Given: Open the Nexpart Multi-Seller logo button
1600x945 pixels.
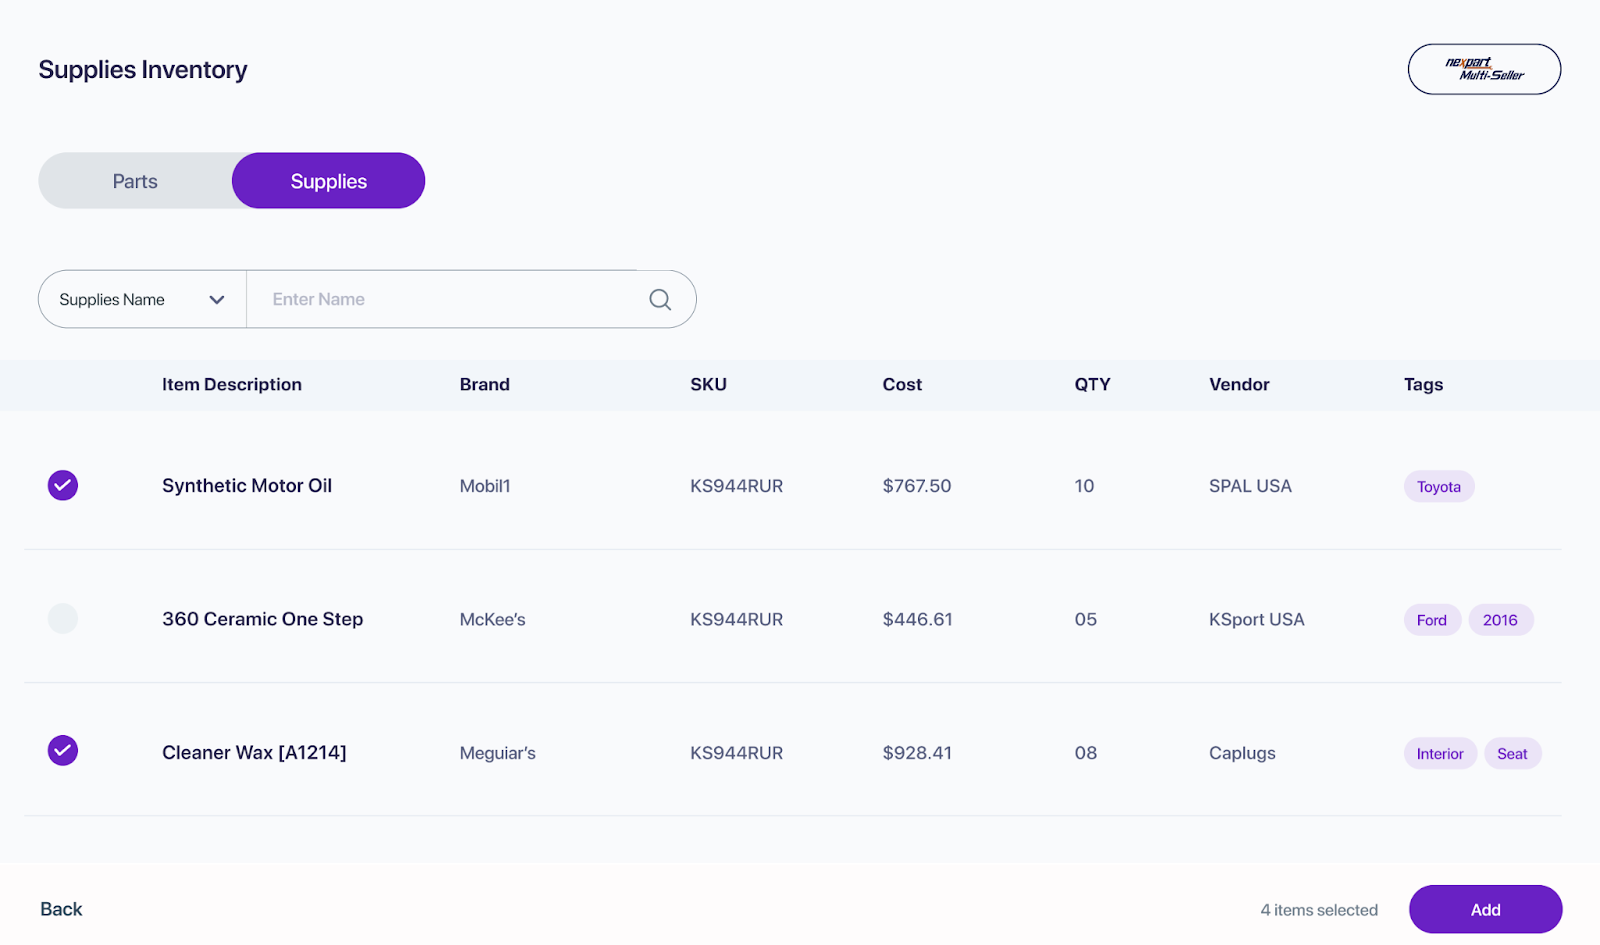Looking at the screenshot, I should 1484,69.
